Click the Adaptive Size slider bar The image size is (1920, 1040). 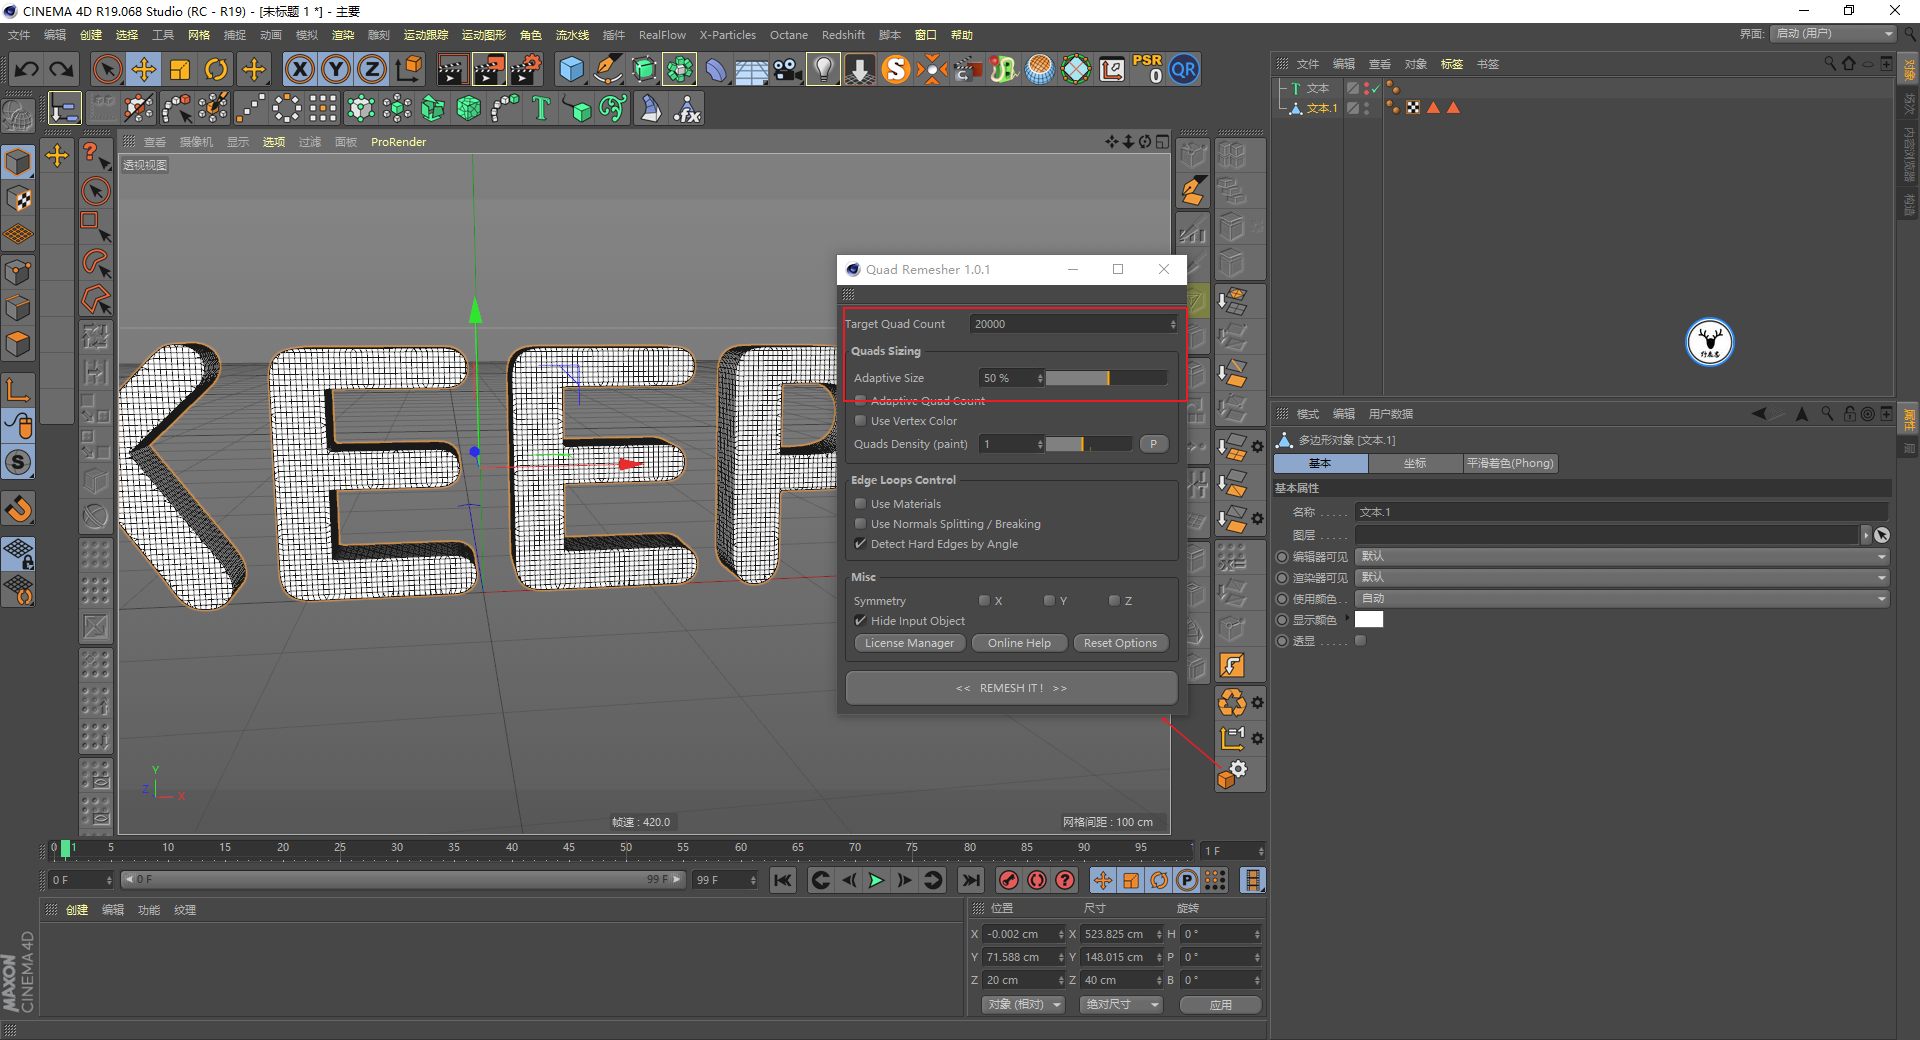(x=1107, y=378)
